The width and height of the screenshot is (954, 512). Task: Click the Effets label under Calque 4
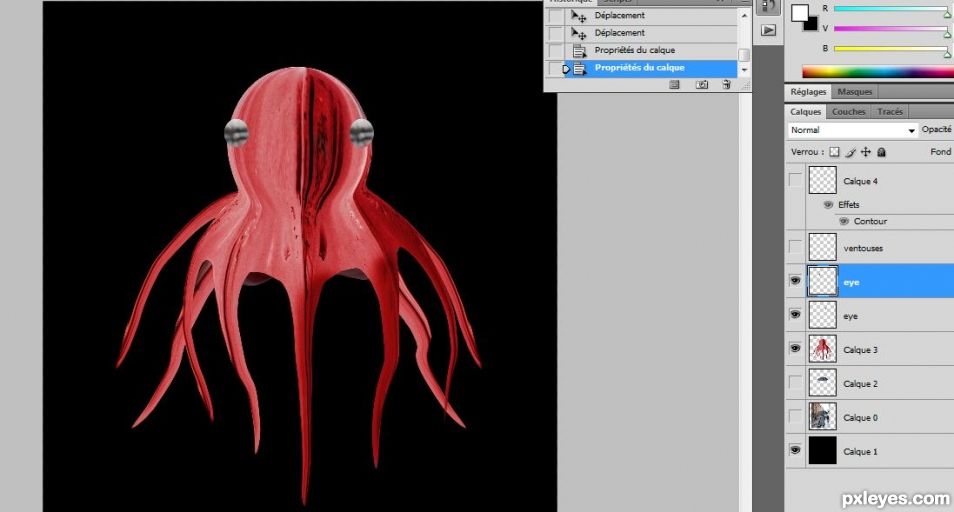point(849,205)
